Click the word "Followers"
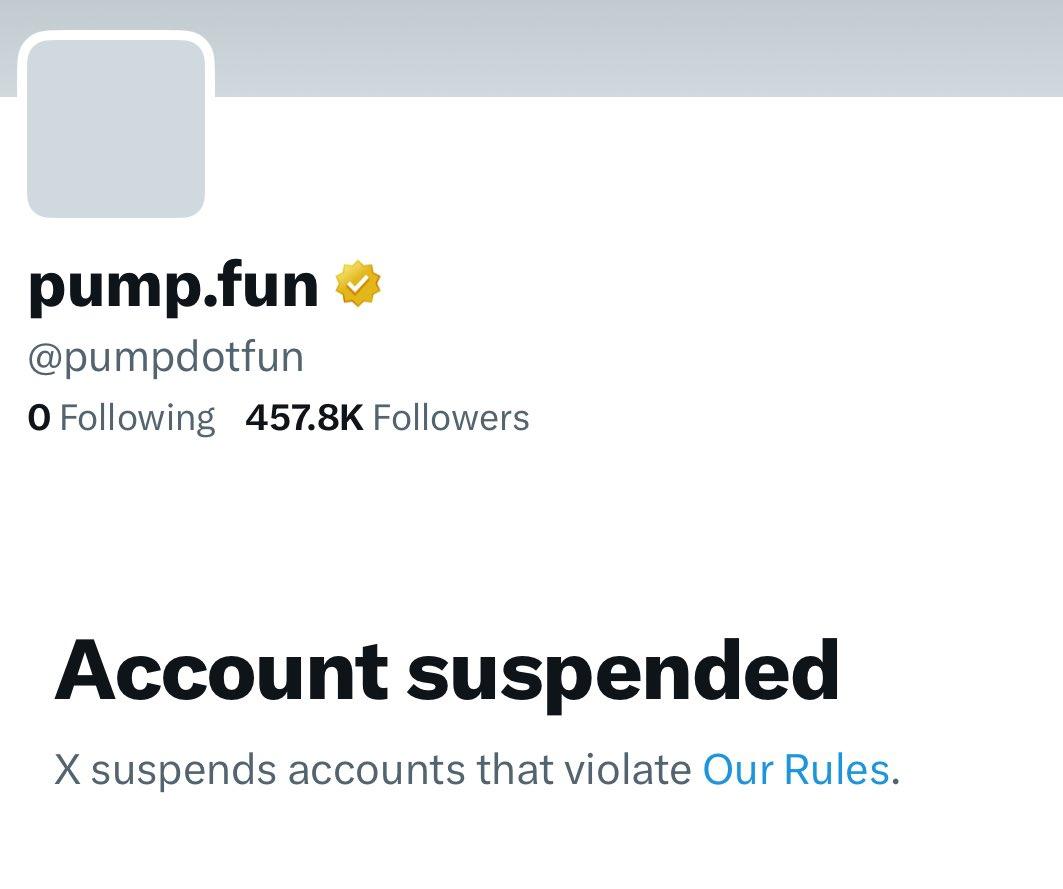The width and height of the screenshot is (1063, 889). click(451, 417)
